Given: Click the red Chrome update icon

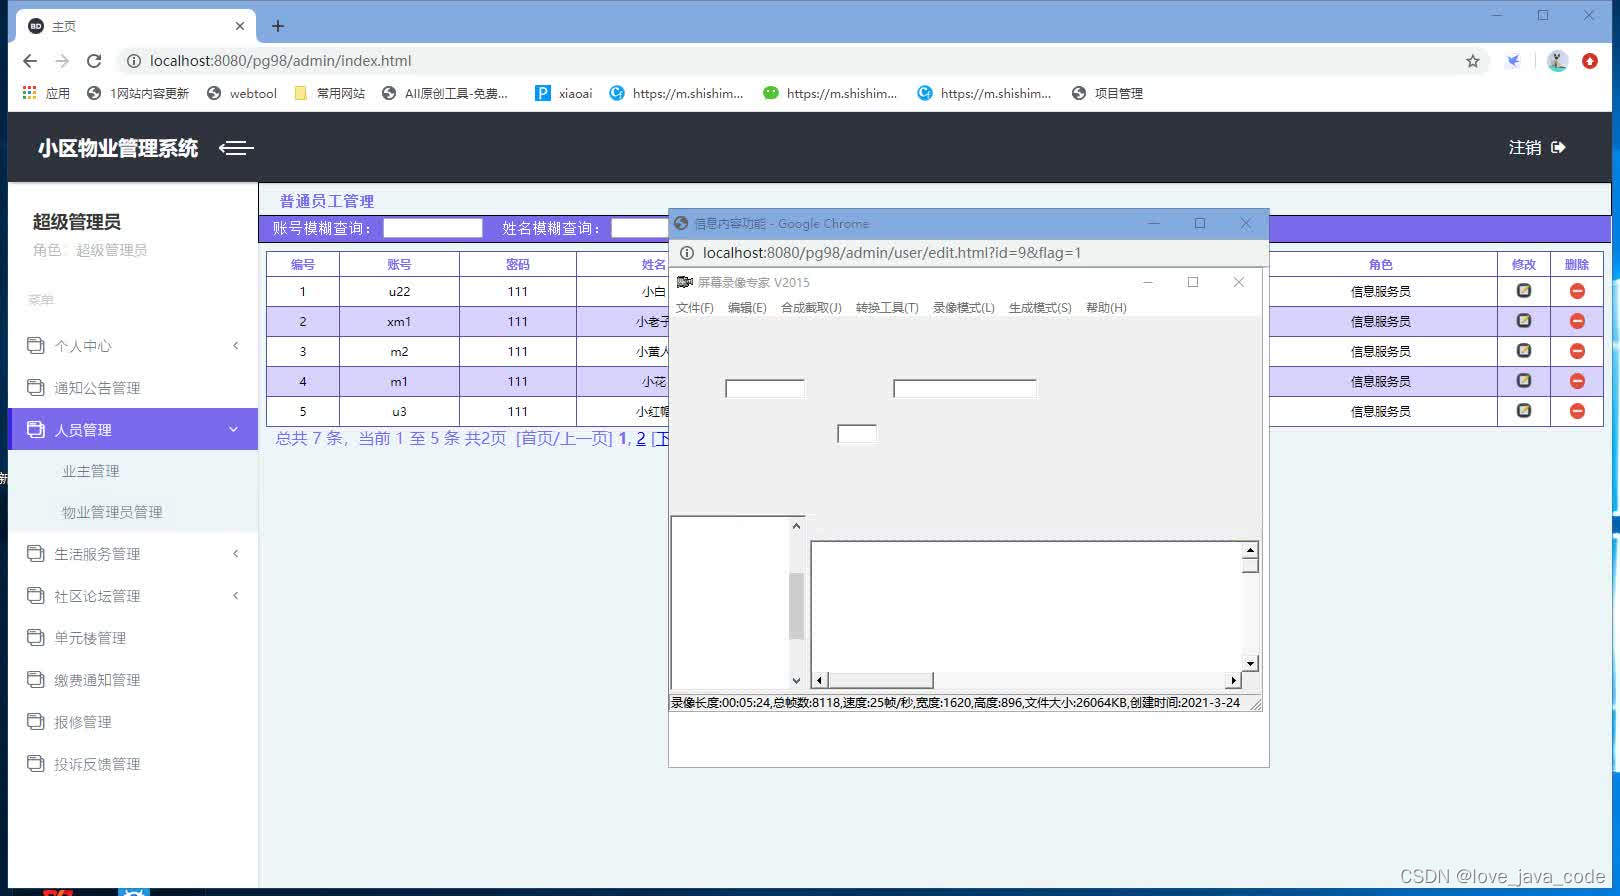Looking at the screenshot, I should (x=1590, y=61).
